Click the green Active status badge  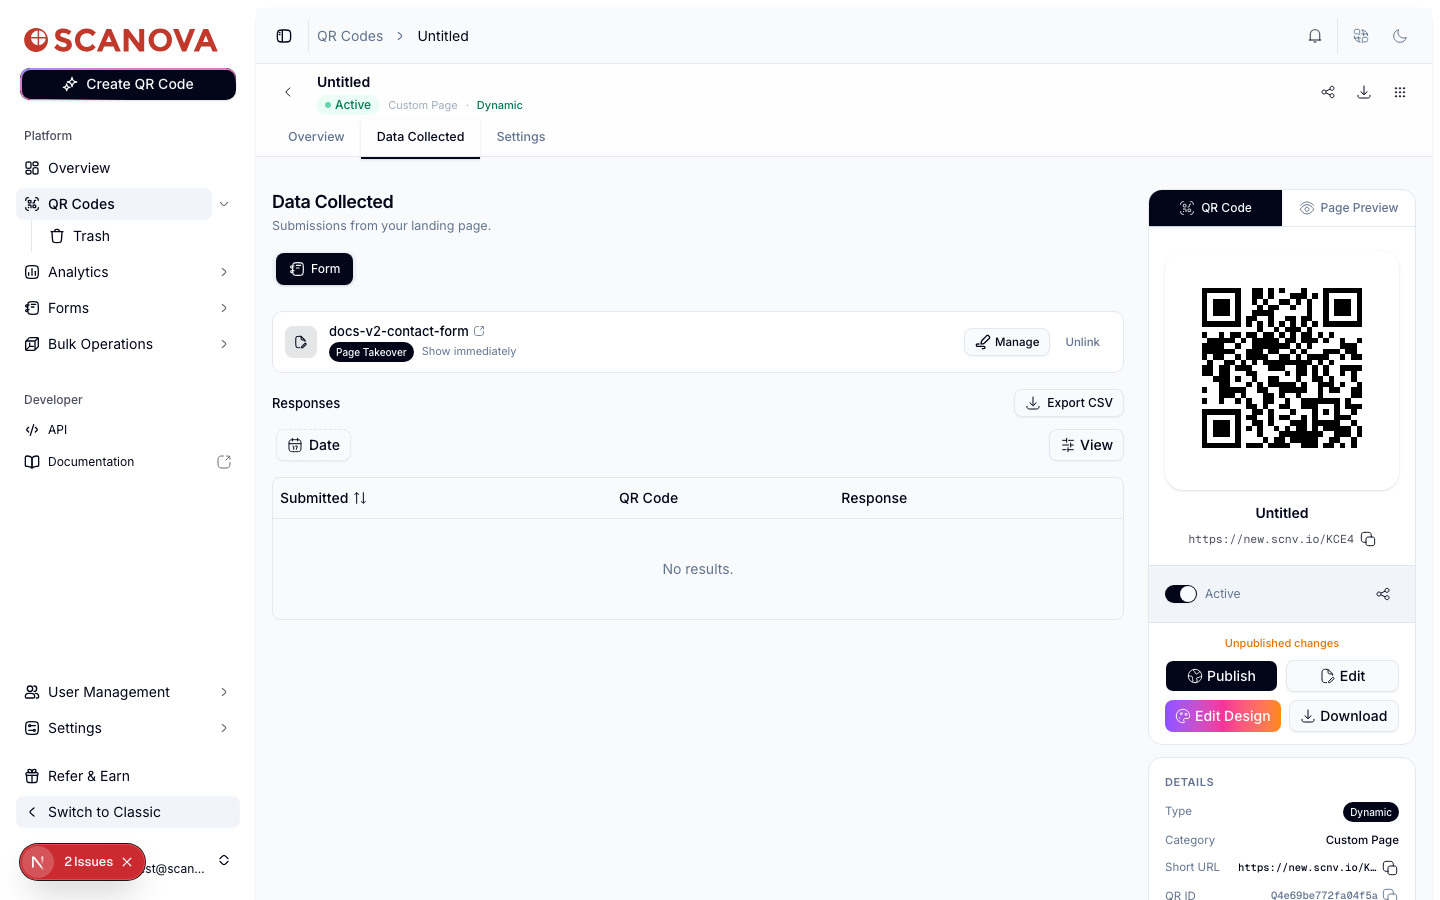tap(348, 105)
